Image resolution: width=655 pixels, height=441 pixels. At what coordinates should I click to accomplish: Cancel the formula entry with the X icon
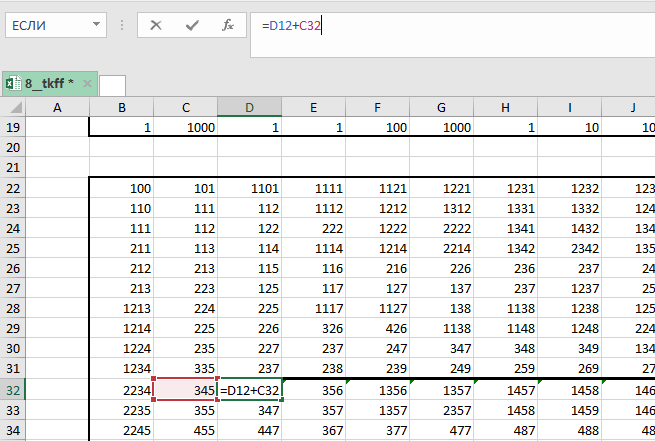[155, 26]
